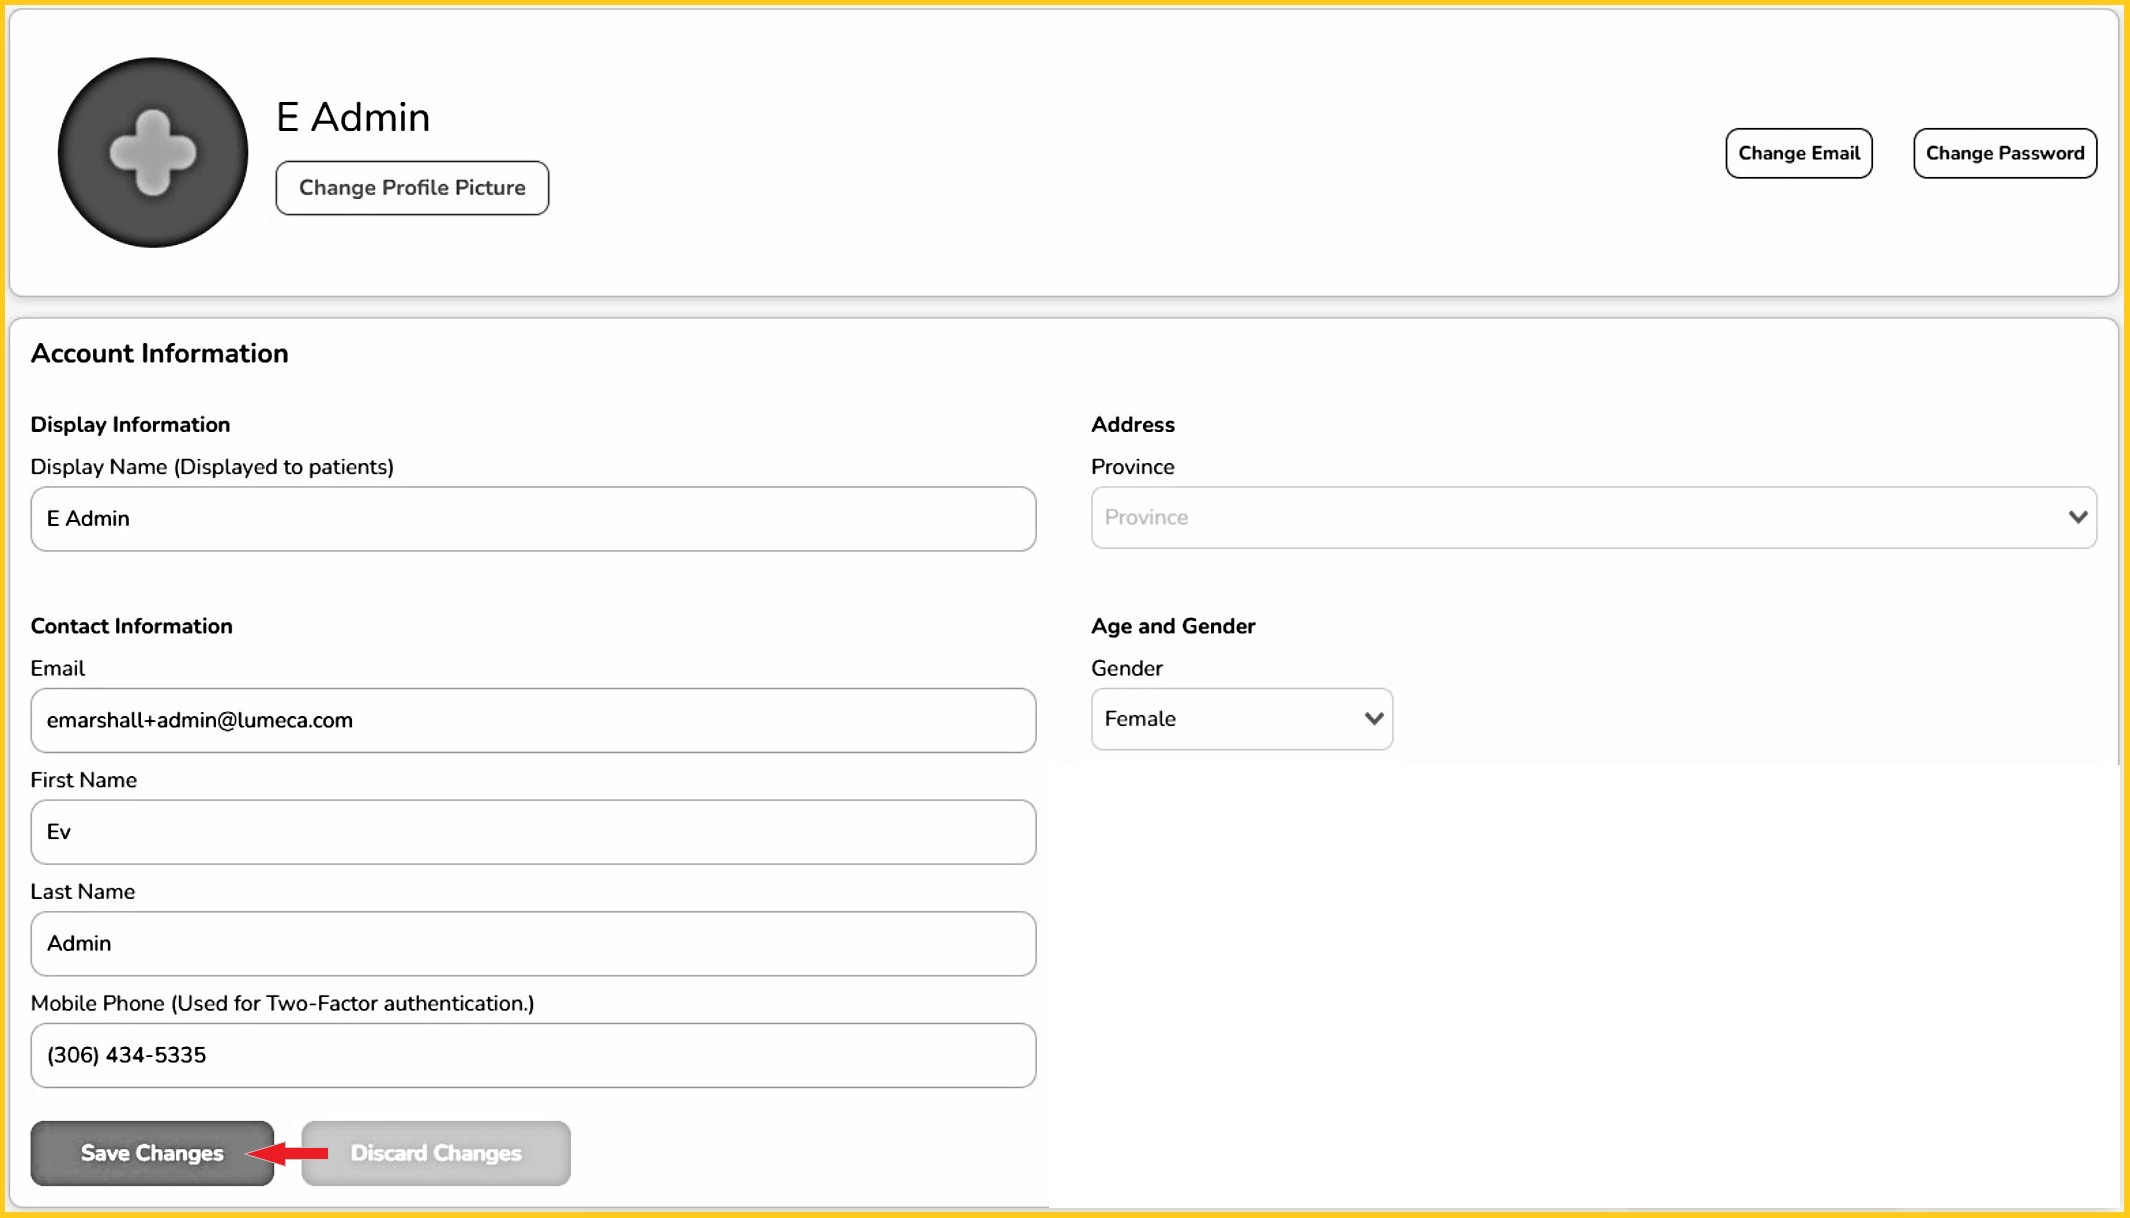Image resolution: width=2130 pixels, height=1218 pixels.
Task: Click the Contact Information section label
Action: pos(131,626)
